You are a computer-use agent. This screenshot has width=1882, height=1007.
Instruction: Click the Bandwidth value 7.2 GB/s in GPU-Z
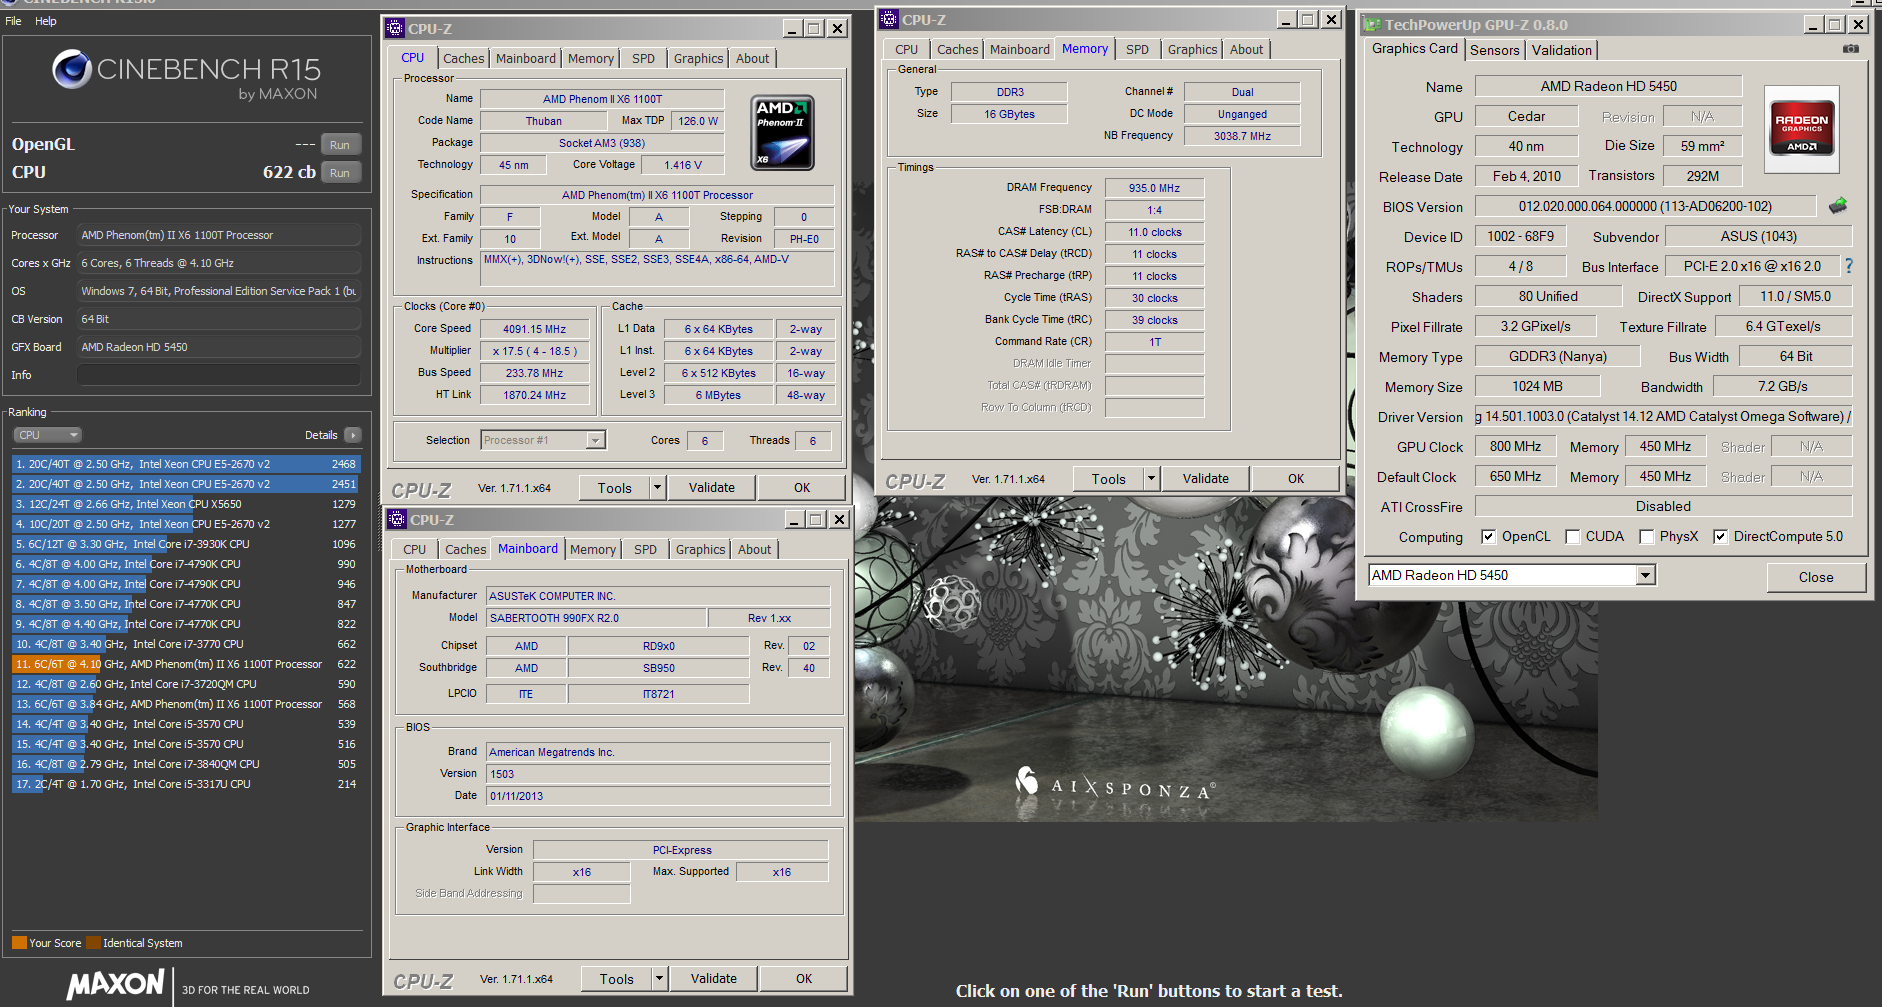1783,387
